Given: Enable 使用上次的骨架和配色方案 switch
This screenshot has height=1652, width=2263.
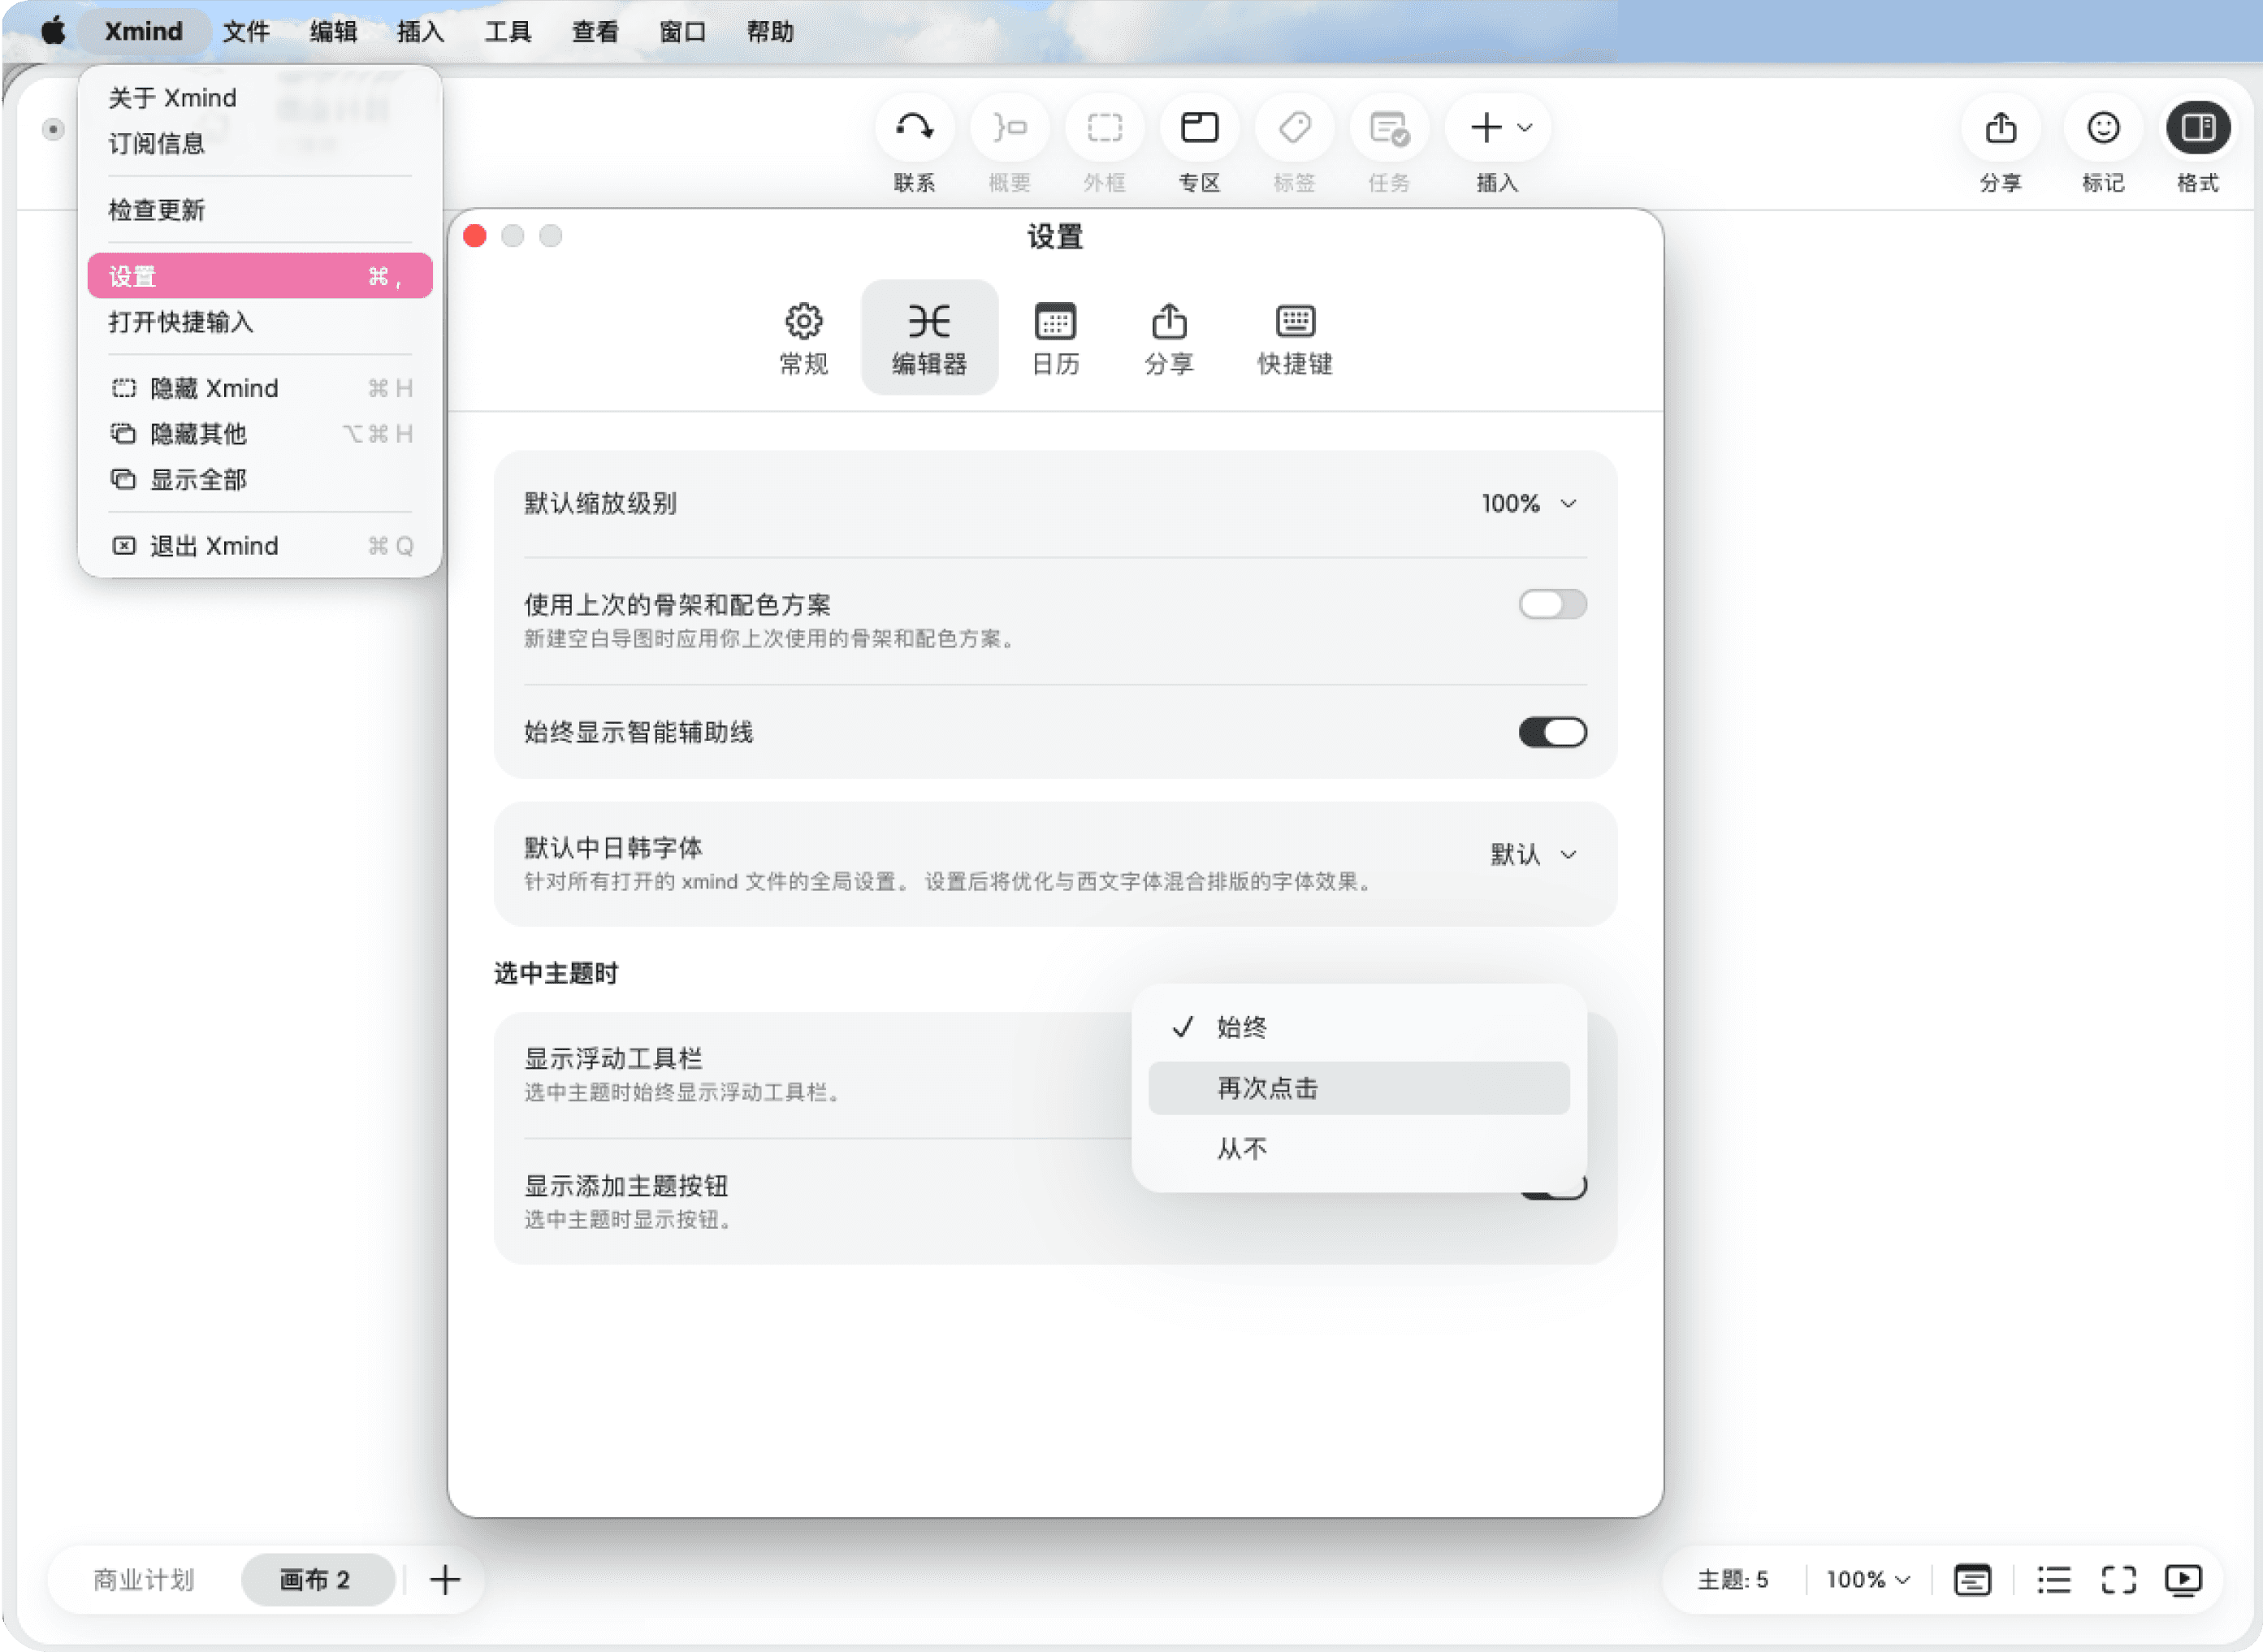Looking at the screenshot, I should [1552, 604].
